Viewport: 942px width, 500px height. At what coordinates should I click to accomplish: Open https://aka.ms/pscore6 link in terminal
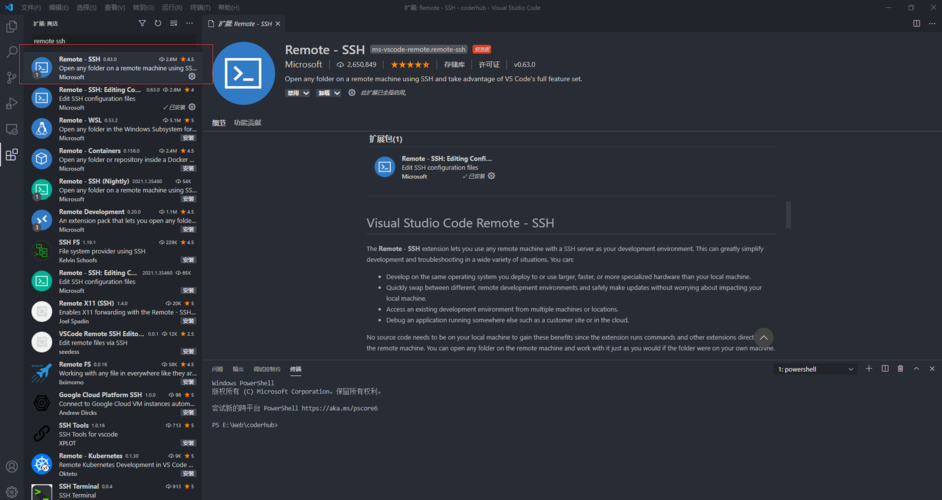(339, 408)
